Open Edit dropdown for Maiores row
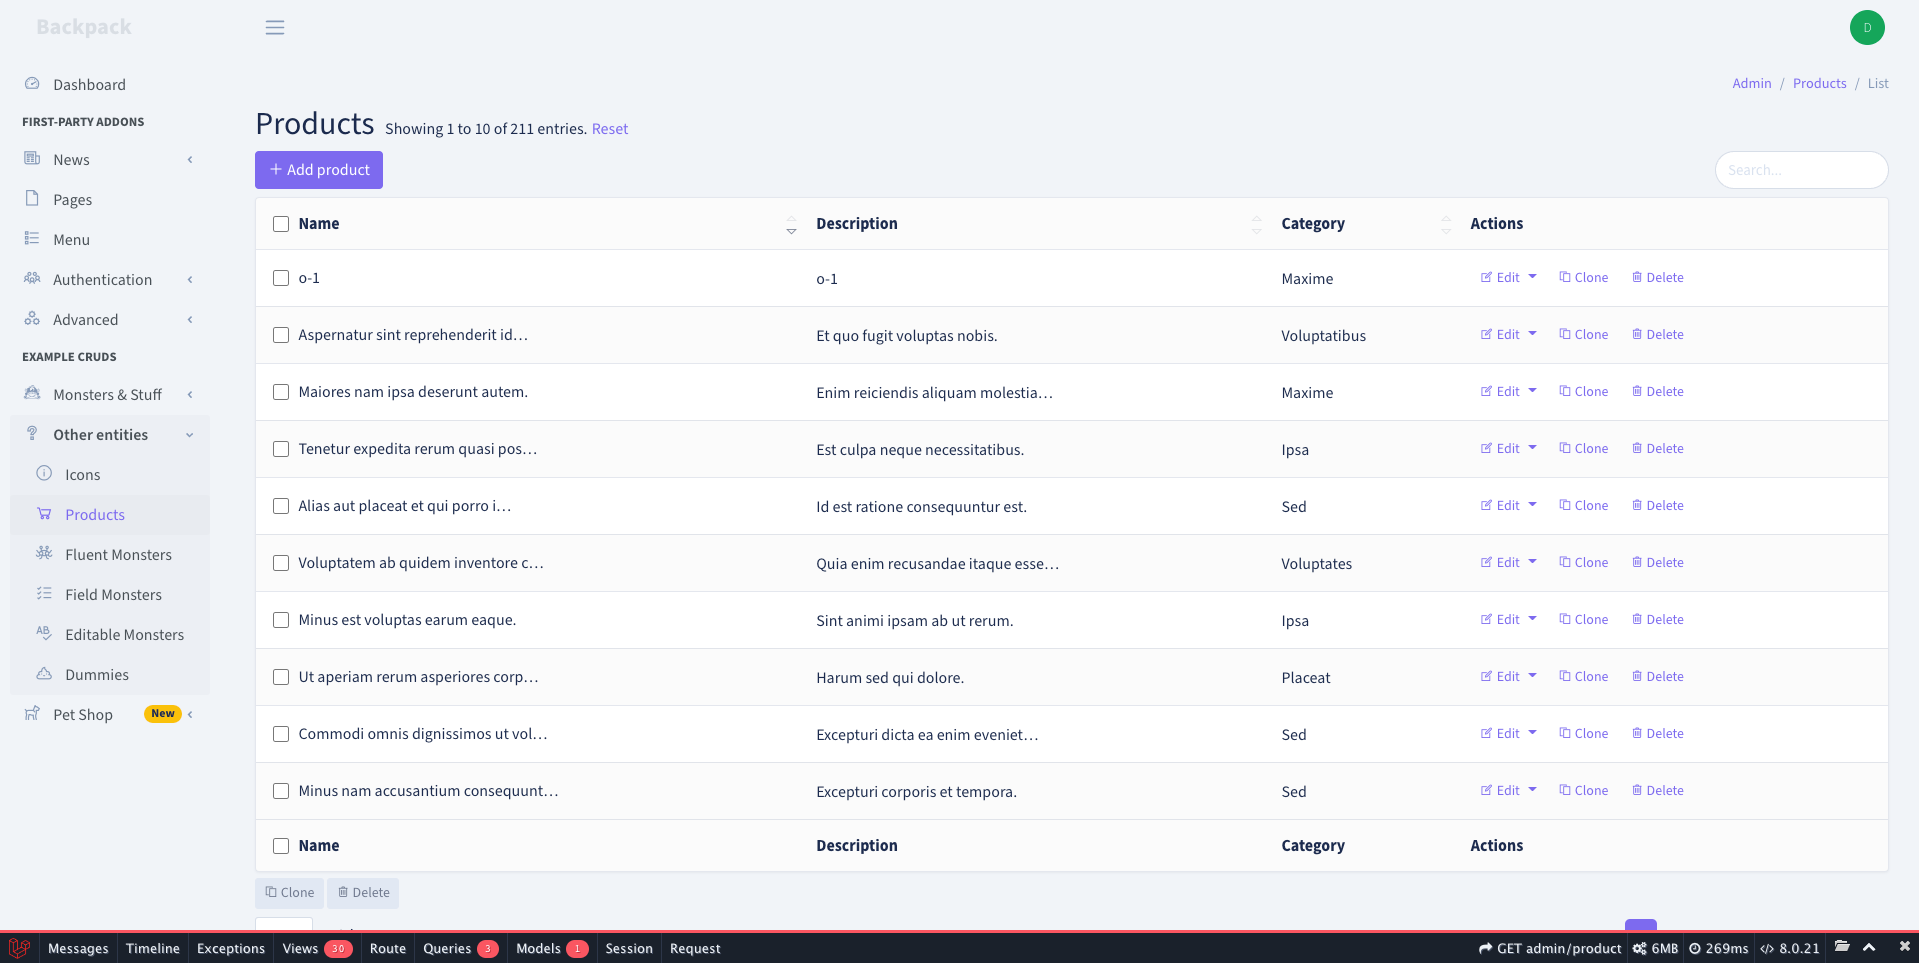Viewport: 1919px width, 963px height. click(1532, 391)
